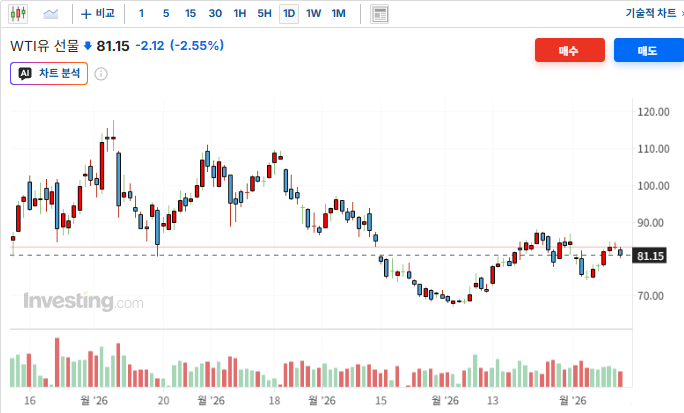Click the 90.00 price axis label
The image size is (684, 413).
650,223
